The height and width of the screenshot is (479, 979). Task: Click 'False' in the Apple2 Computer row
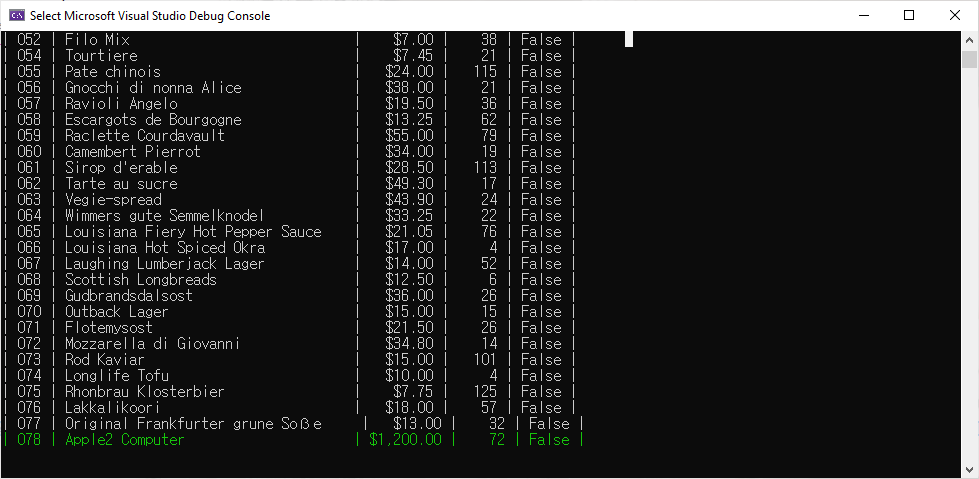(549, 440)
